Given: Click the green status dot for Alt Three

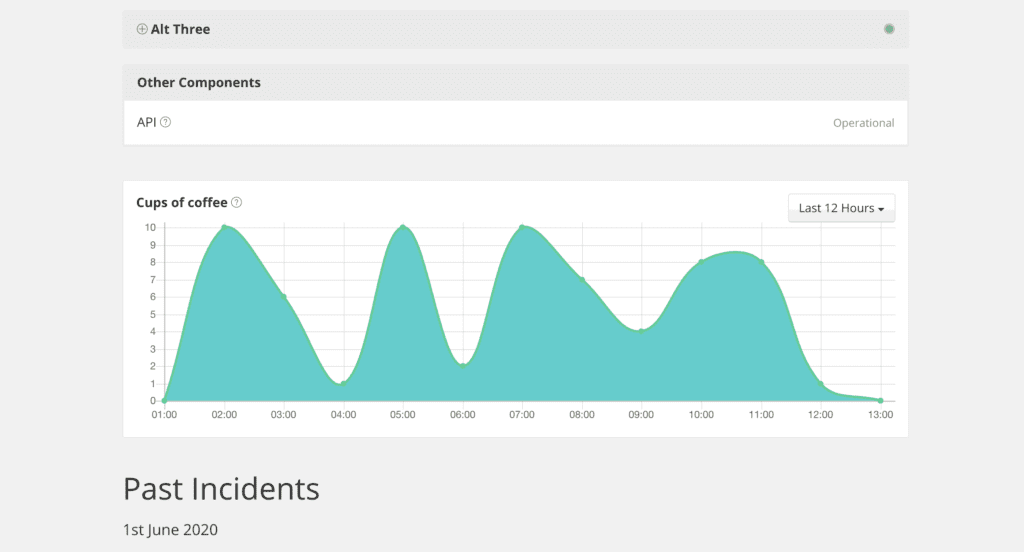Looking at the screenshot, I should (889, 29).
